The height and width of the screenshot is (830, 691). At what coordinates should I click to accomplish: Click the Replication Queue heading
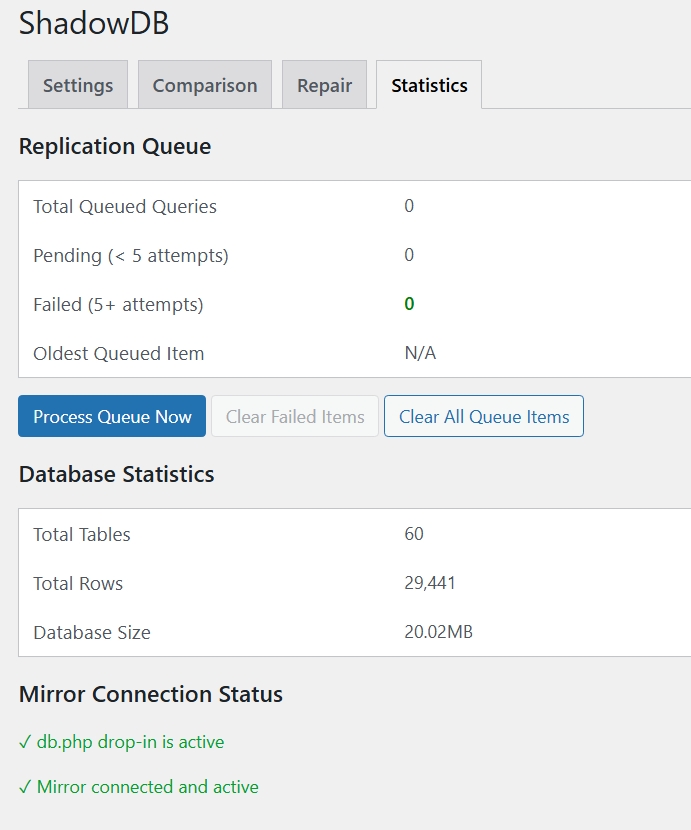coord(115,146)
